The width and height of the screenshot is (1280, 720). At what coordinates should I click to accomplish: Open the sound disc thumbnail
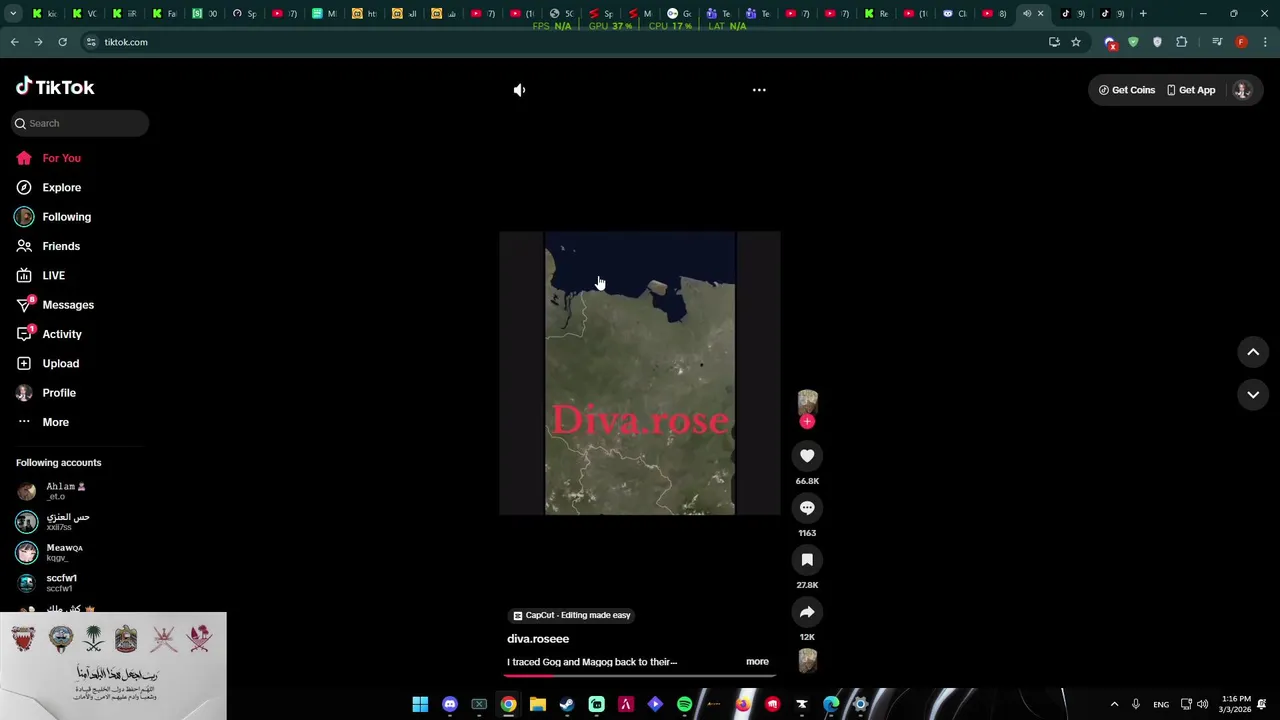tap(807, 660)
